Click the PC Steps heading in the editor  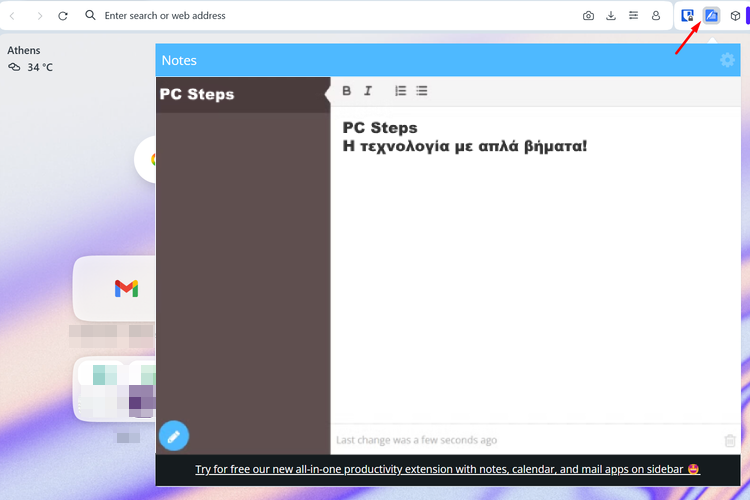380,128
